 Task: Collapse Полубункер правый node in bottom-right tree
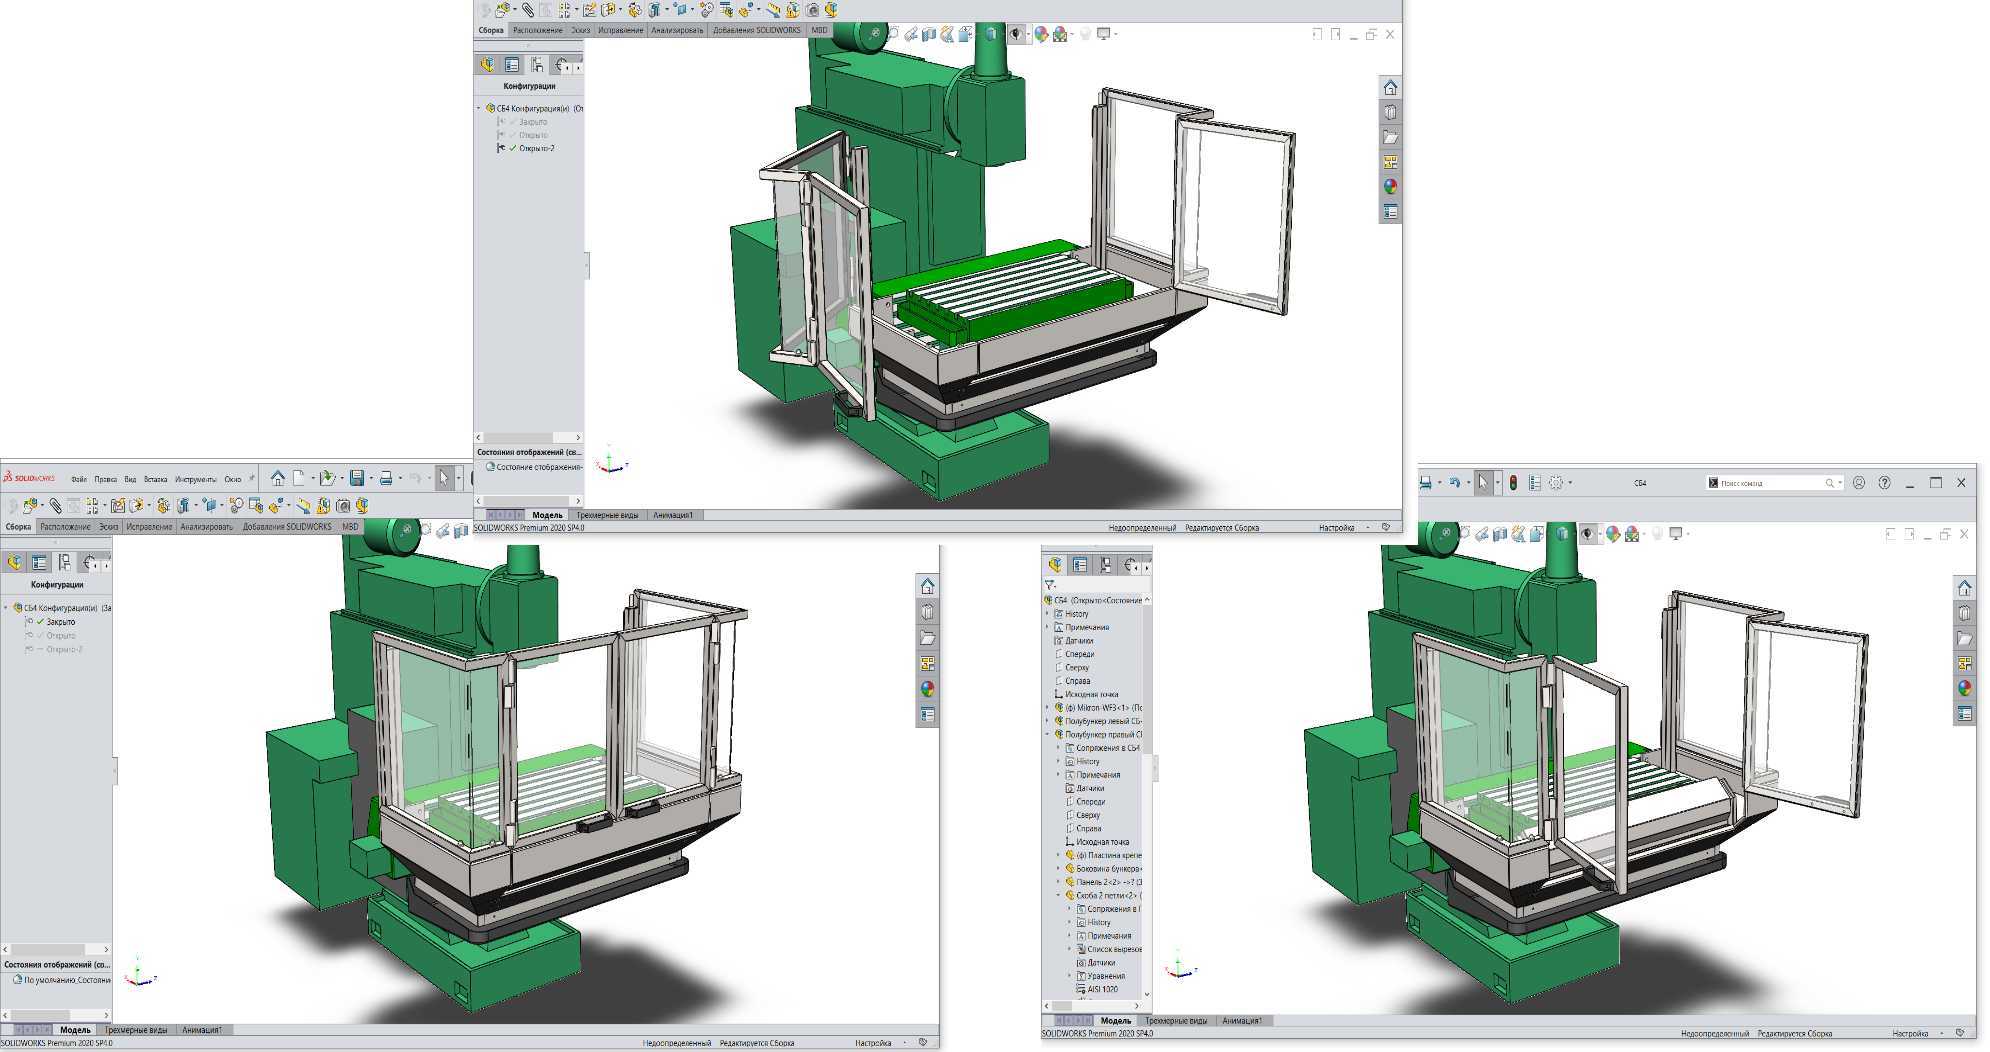click(1047, 735)
